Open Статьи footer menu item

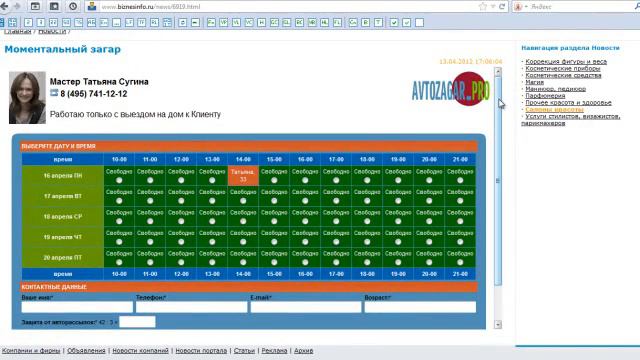point(244,351)
